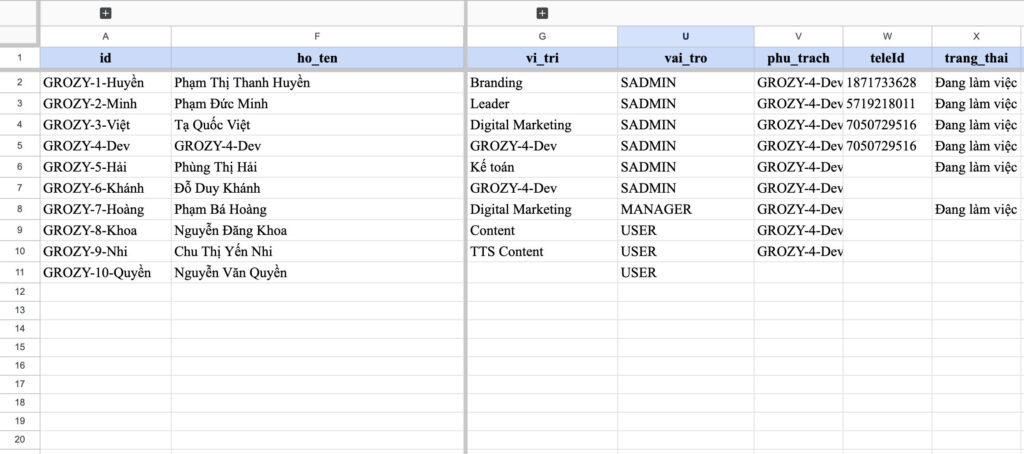Click the ho_ten header cell

pos(317,58)
